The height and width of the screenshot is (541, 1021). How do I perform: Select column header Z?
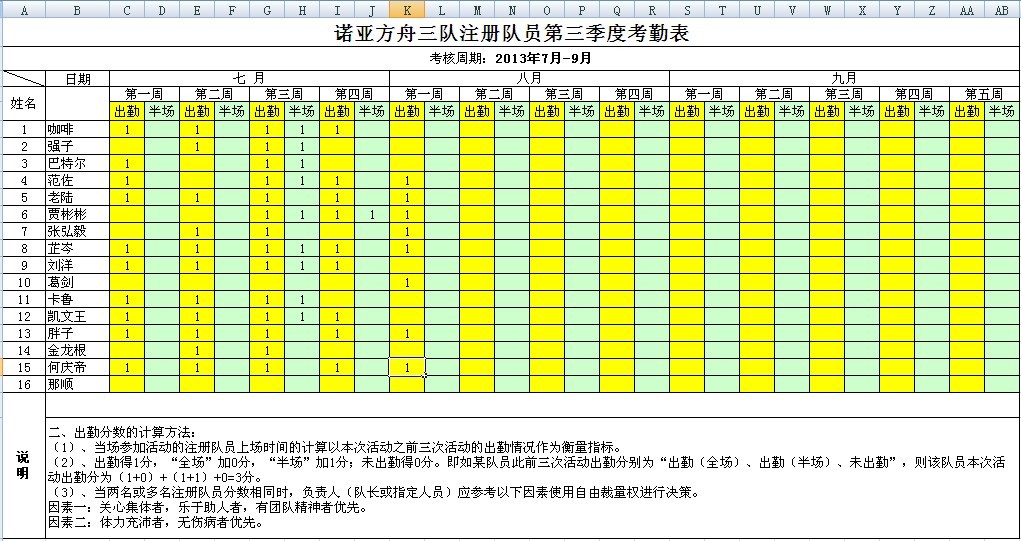point(932,10)
